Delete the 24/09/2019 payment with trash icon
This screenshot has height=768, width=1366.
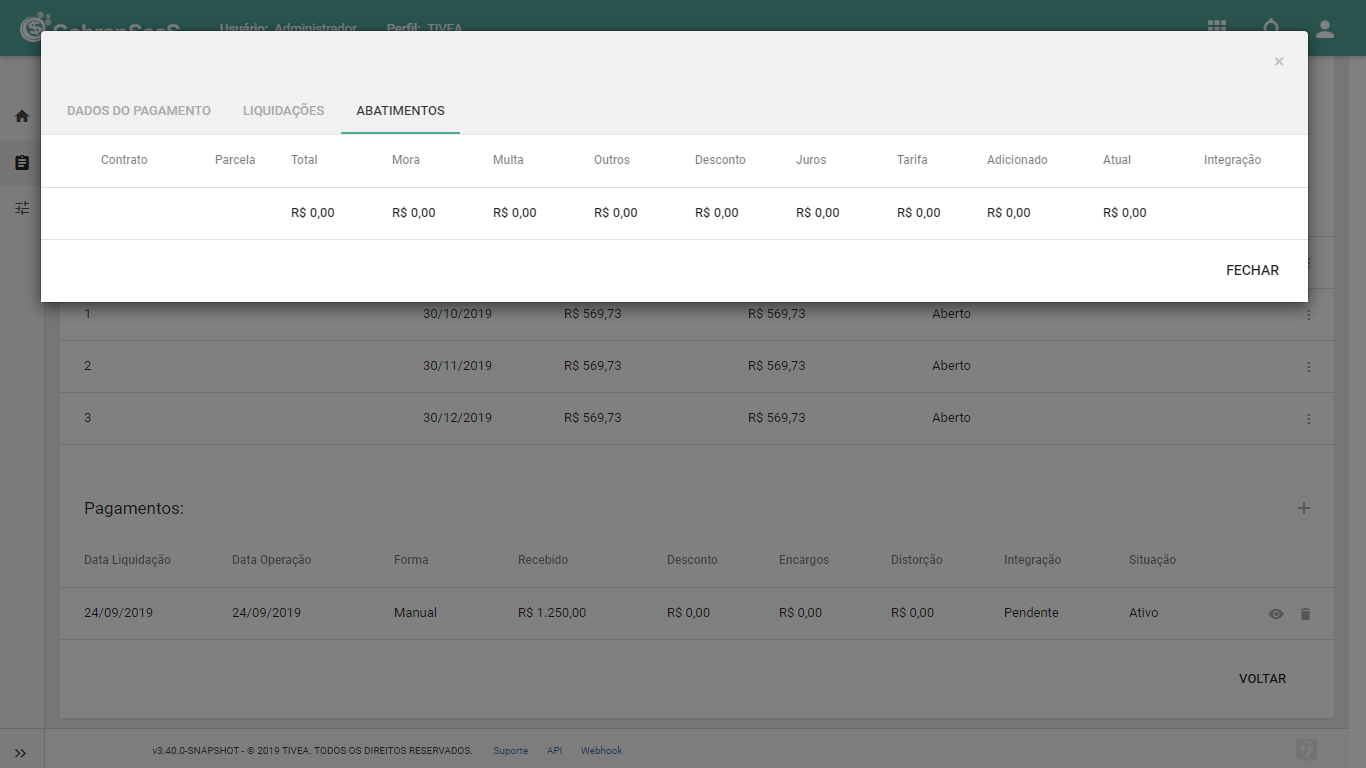[x=1305, y=614]
